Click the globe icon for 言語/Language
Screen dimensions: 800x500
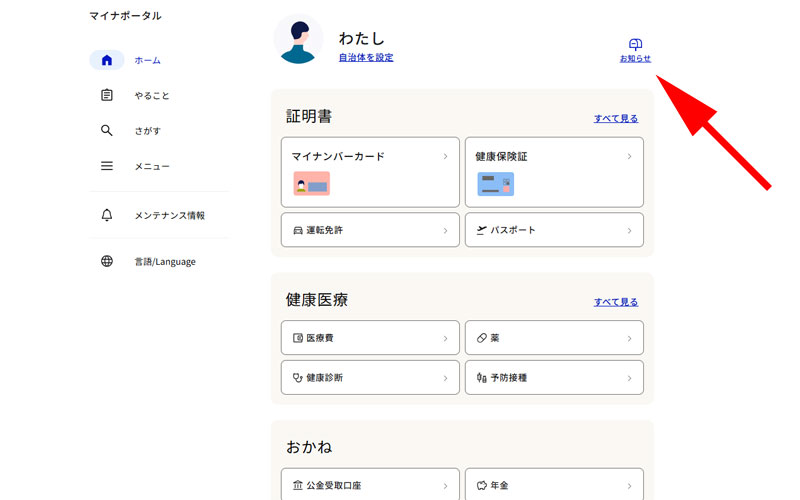pos(107,261)
